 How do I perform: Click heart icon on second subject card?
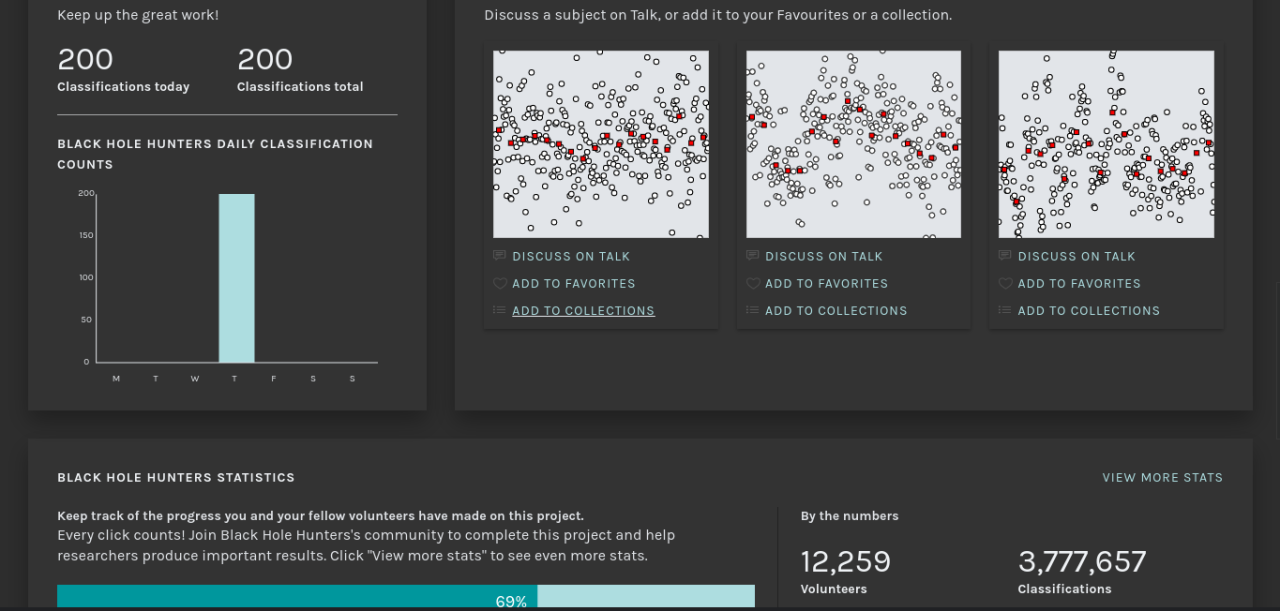click(x=752, y=283)
